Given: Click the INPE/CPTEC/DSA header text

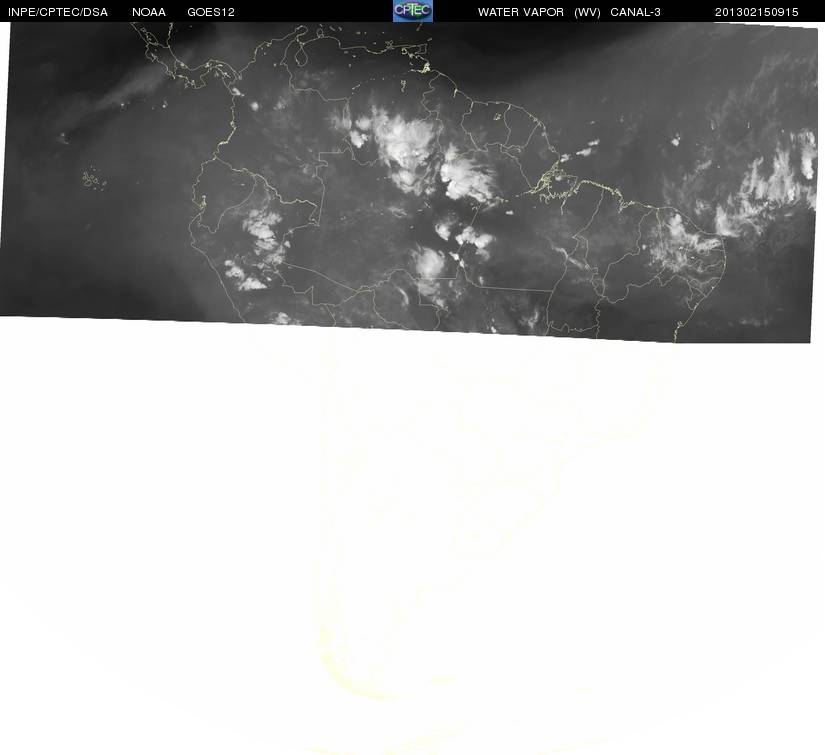Looking at the screenshot, I should (58, 12).
